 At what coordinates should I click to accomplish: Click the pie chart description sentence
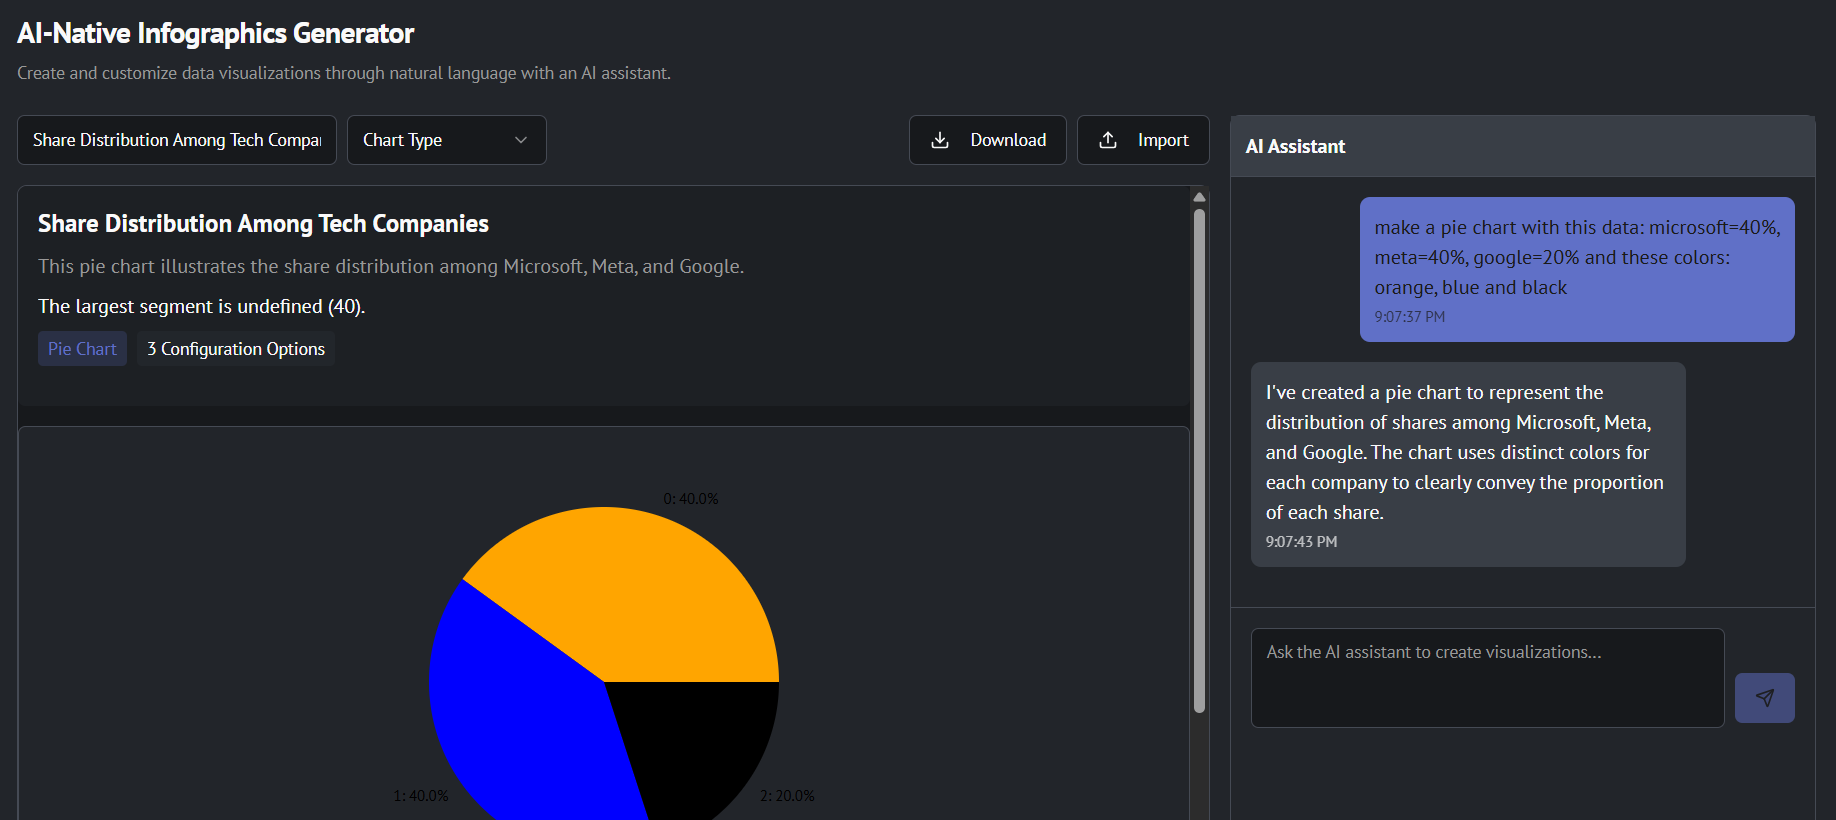[391, 266]
